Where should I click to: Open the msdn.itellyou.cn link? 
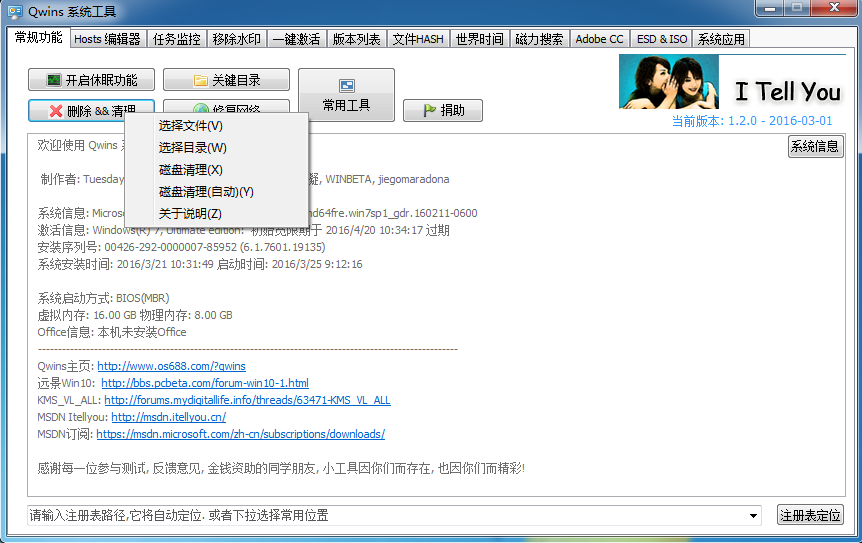[169, 417]
